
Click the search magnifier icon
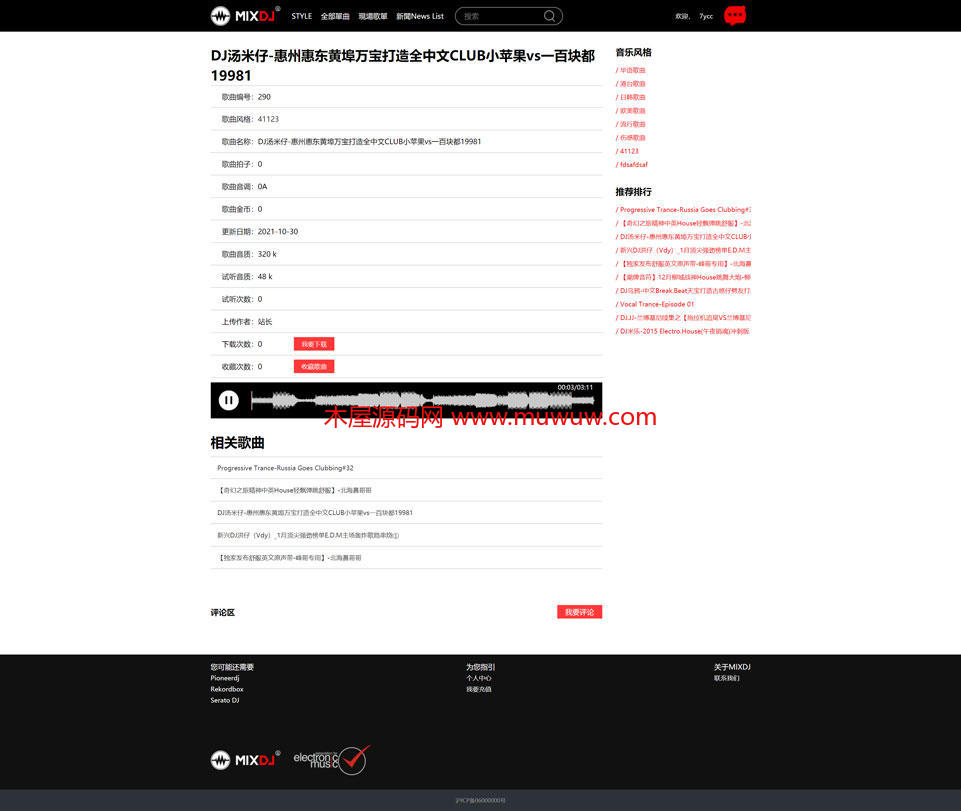click(x=549, y=16)
